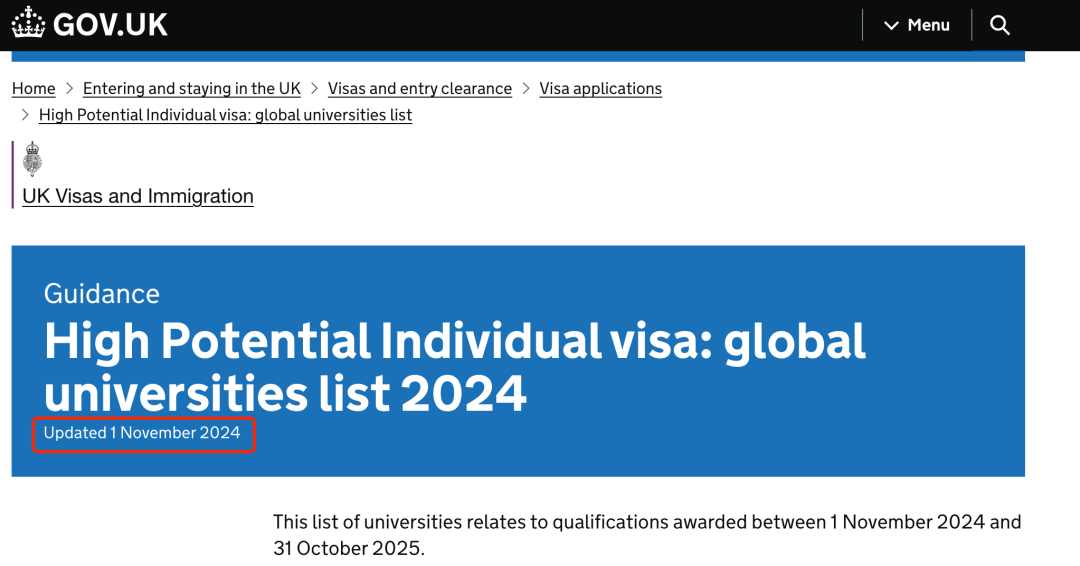This screenshot has width=1080, height=566.
Task: Open Visa applications breadcrumb link
Action: point(600,89)
